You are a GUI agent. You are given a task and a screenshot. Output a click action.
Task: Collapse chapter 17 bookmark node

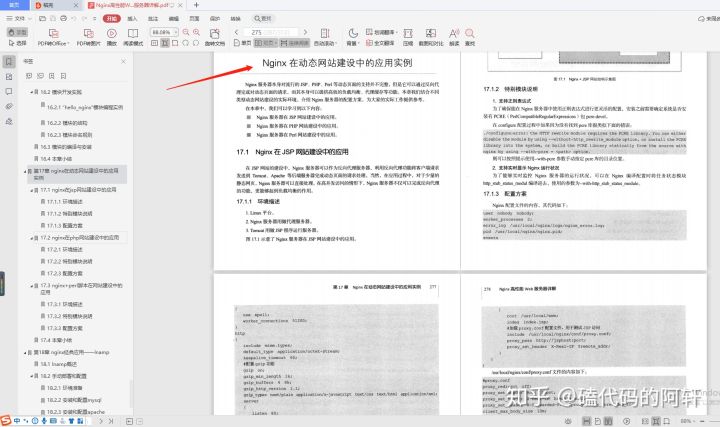click(25, 171)
